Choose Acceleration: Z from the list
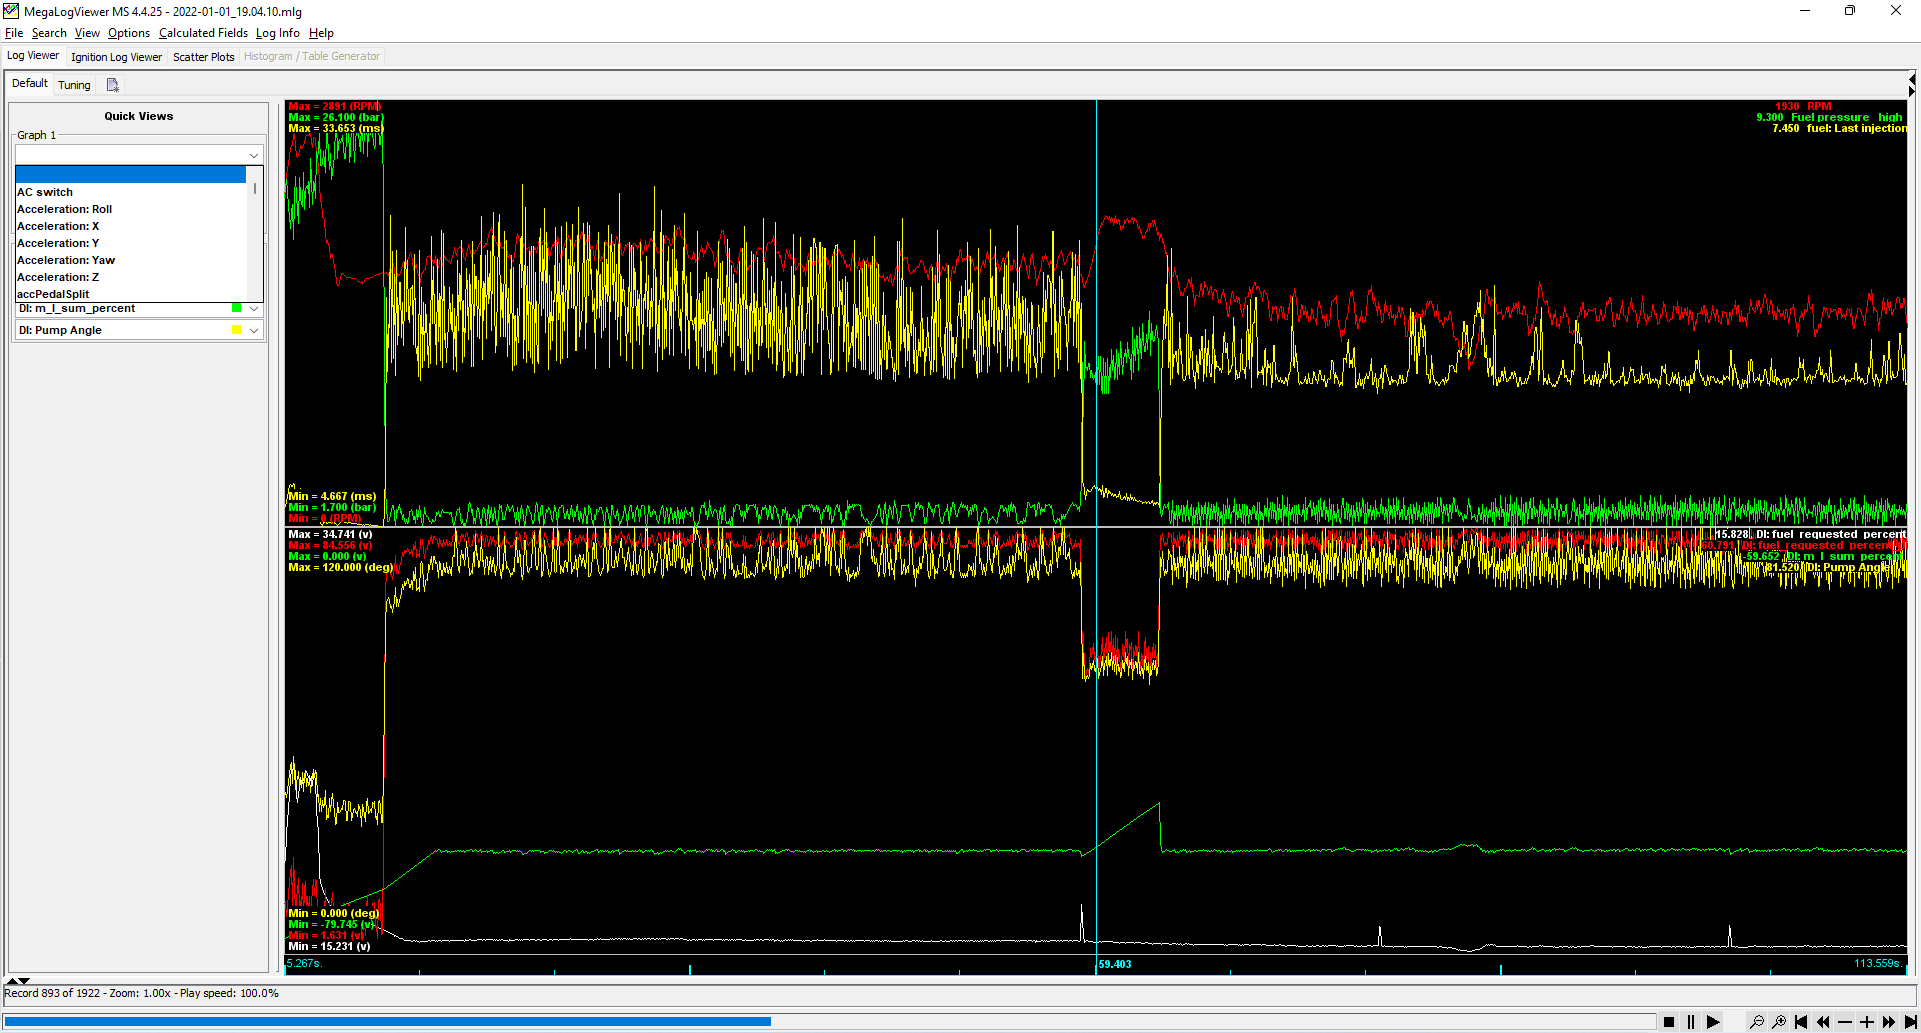Viewport: 1921px width, 1033px height. tap(130, 277)
